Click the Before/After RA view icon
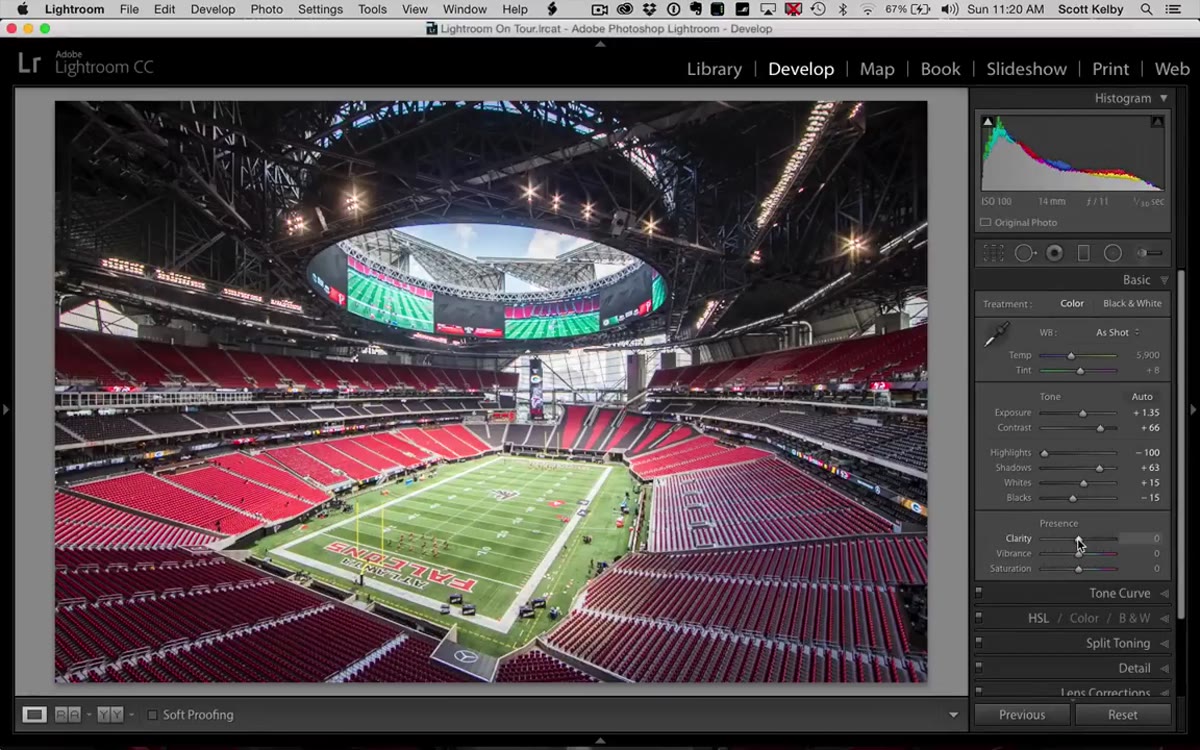The width and height of the screenshot is (1200, 750). click(68, 715)
